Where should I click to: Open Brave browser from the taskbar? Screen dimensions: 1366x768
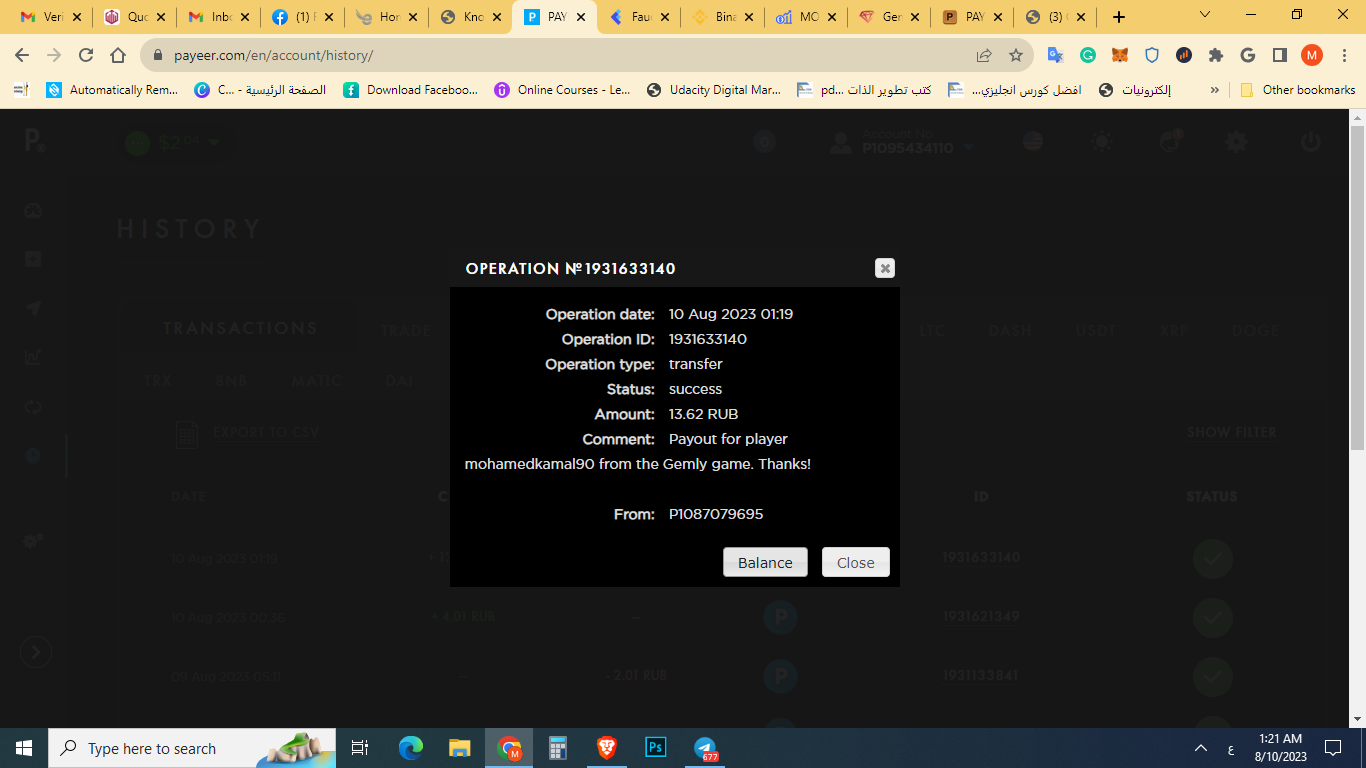pos(607,748)
